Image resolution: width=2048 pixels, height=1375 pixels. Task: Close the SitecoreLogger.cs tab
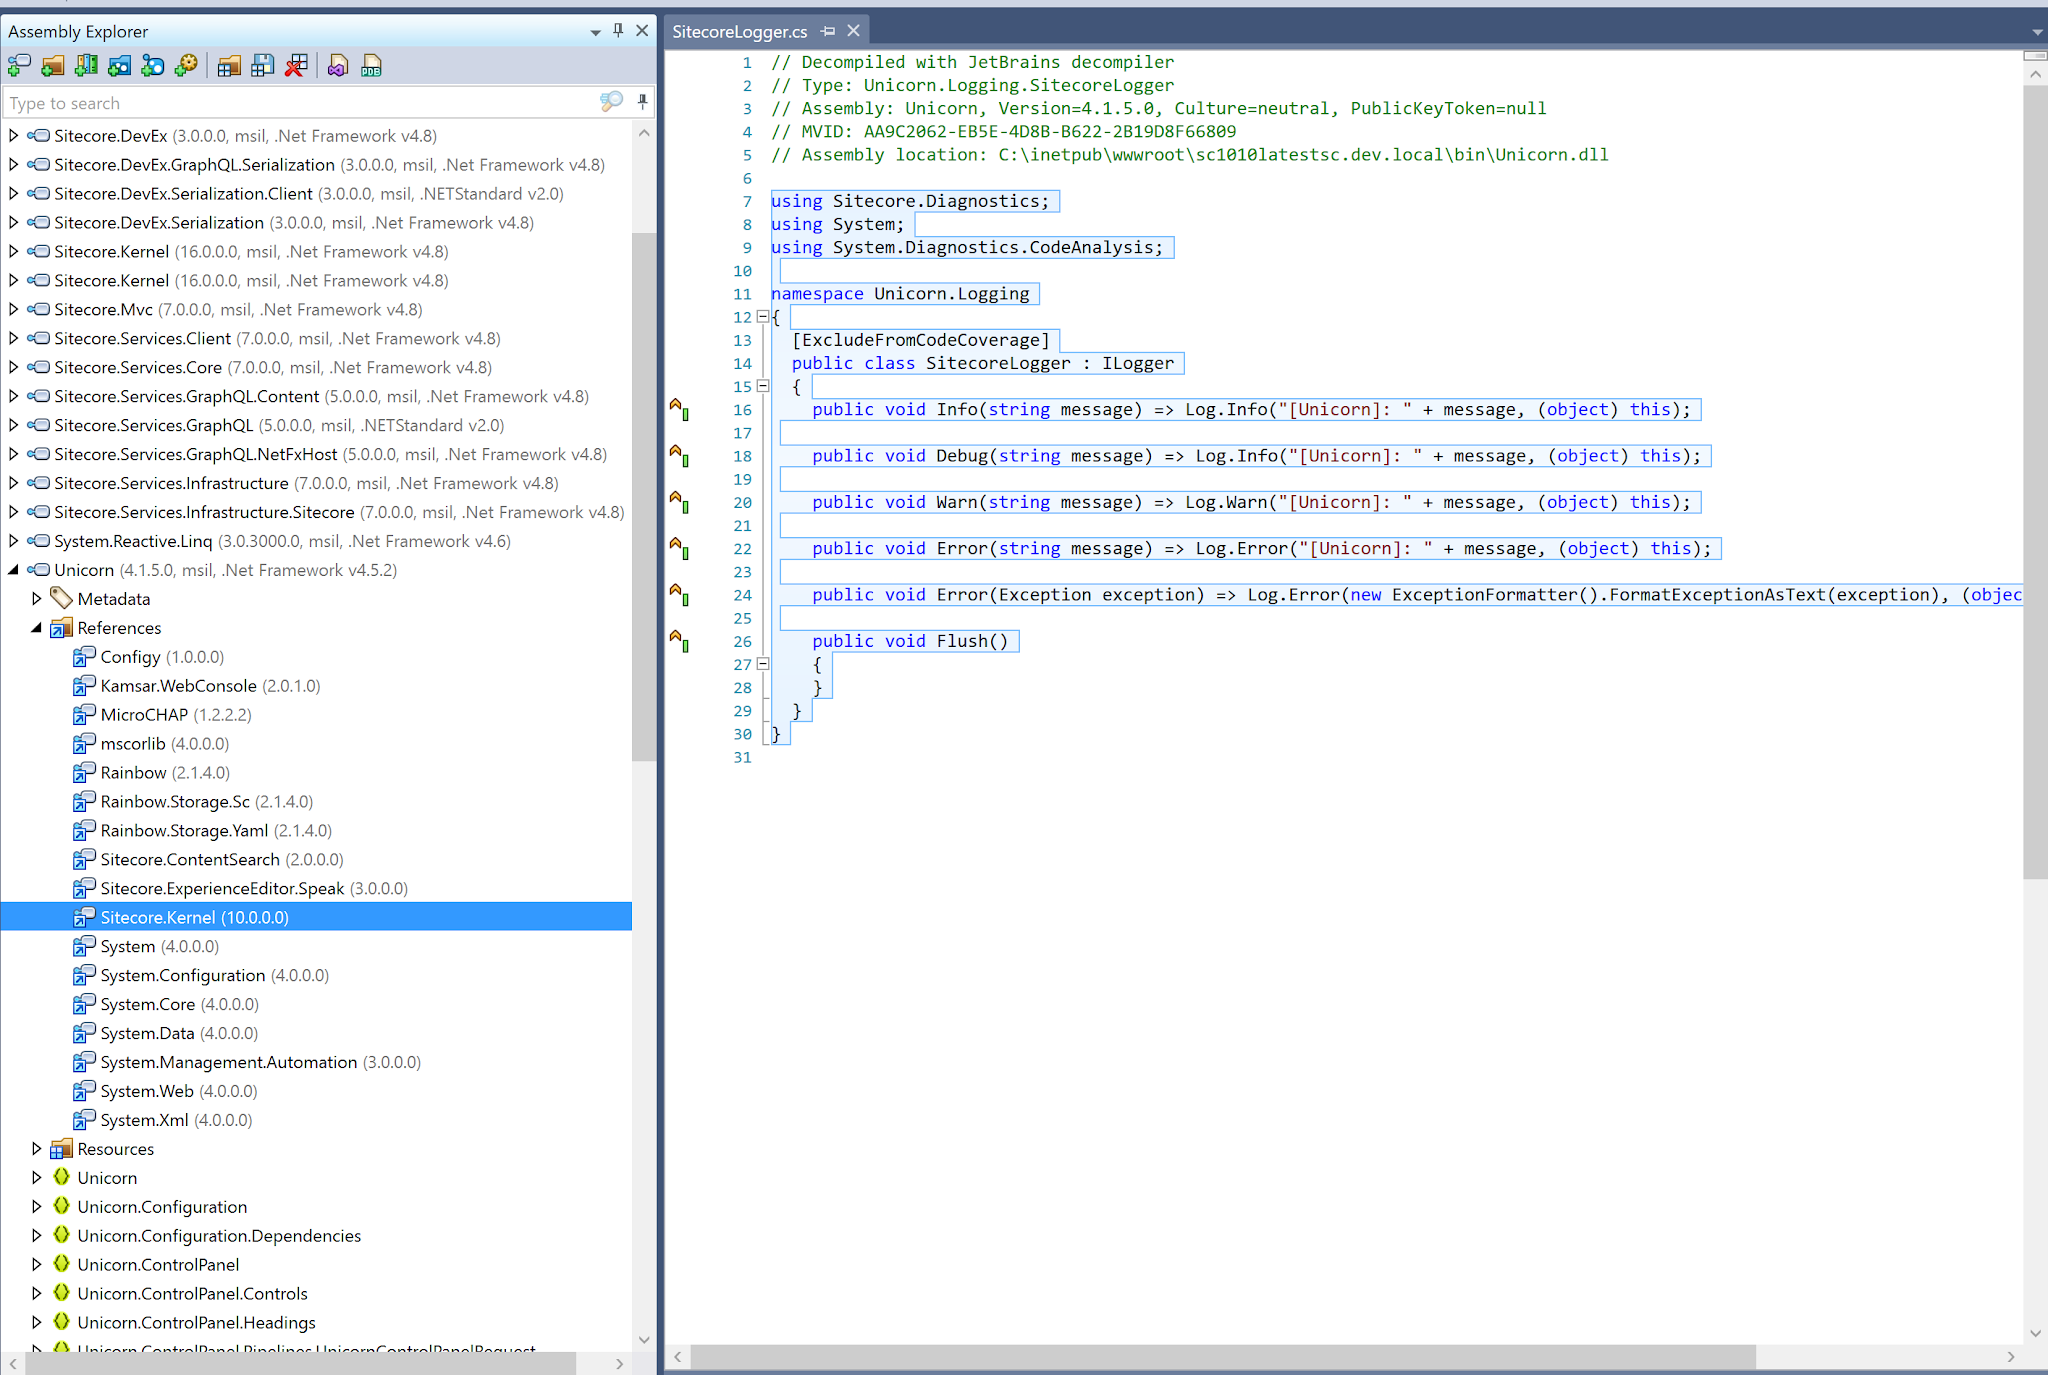coord(853,31)
